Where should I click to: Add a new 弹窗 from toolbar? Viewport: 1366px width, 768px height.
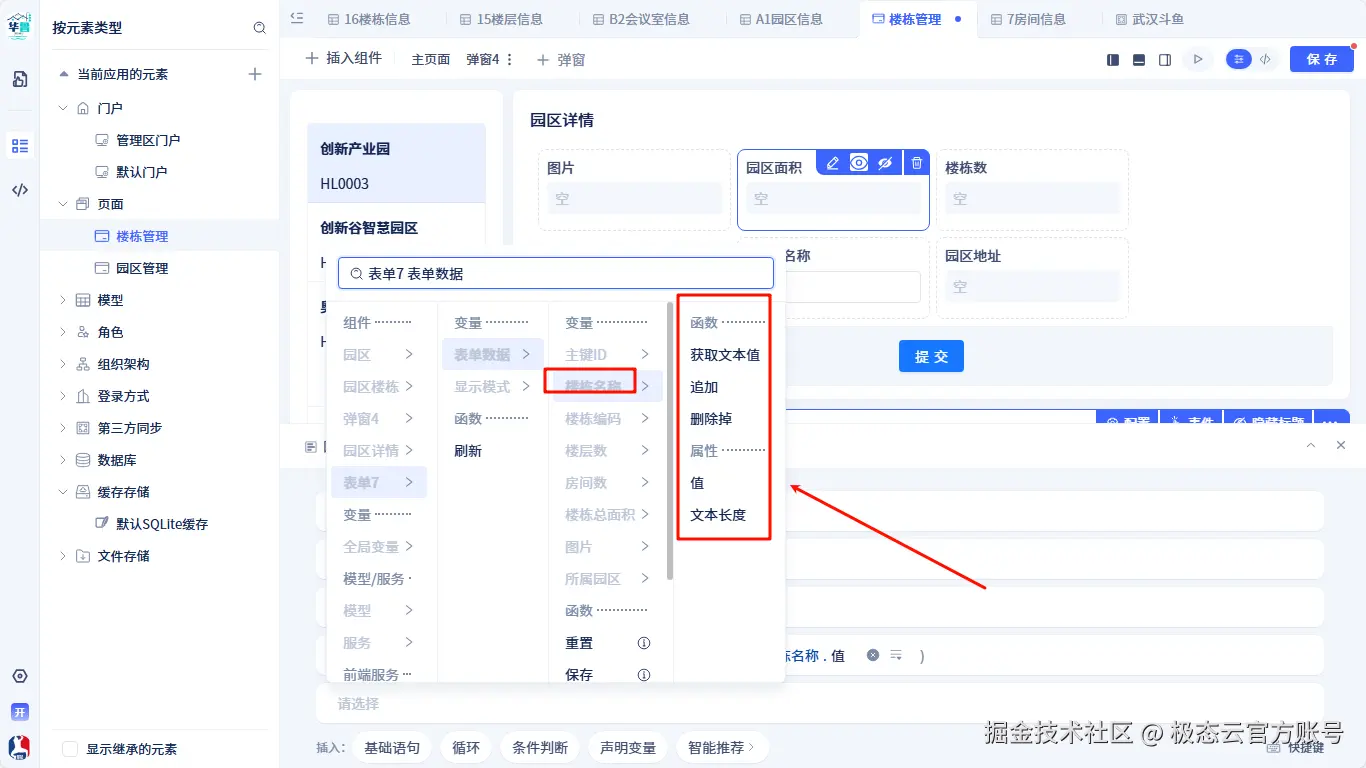point(561,60)
